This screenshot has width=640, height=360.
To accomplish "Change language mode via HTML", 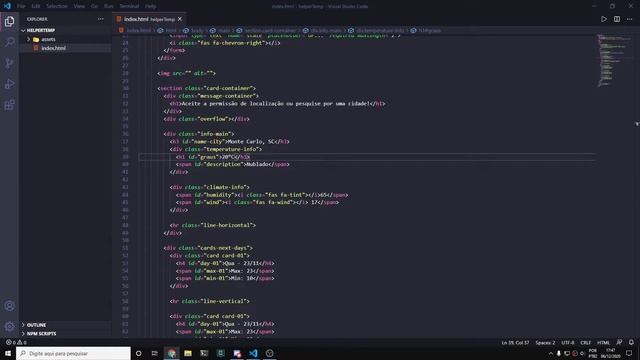I will click(603, 342).
